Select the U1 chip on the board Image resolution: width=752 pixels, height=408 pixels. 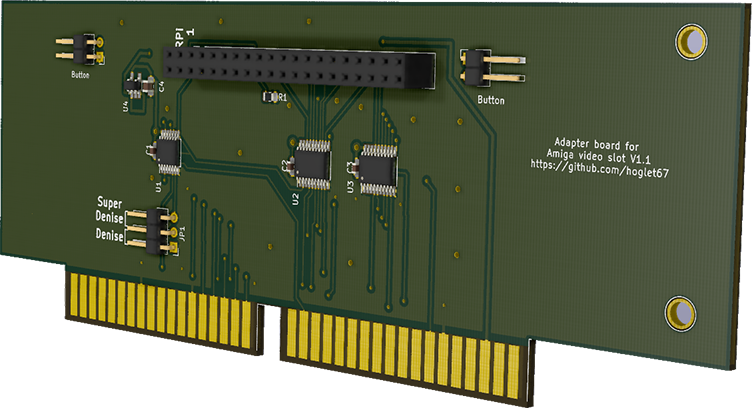click(x=169, y=152)
